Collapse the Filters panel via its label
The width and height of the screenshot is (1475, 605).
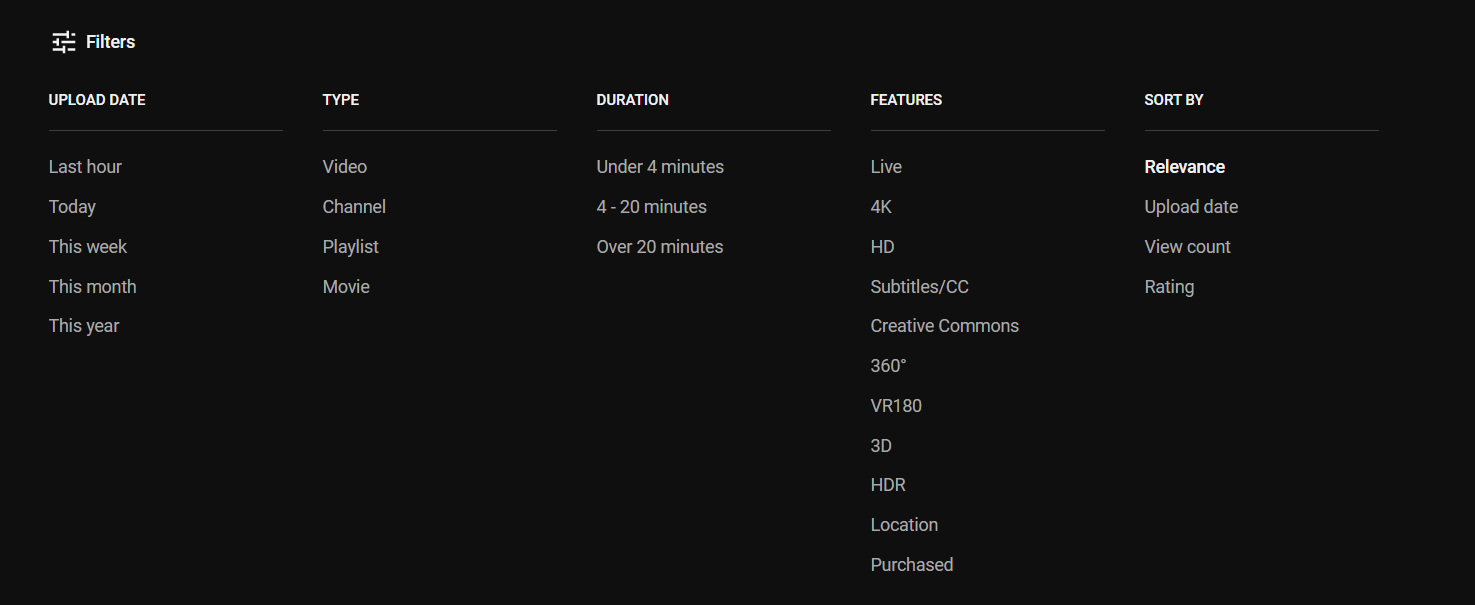[x=110, y=42]
